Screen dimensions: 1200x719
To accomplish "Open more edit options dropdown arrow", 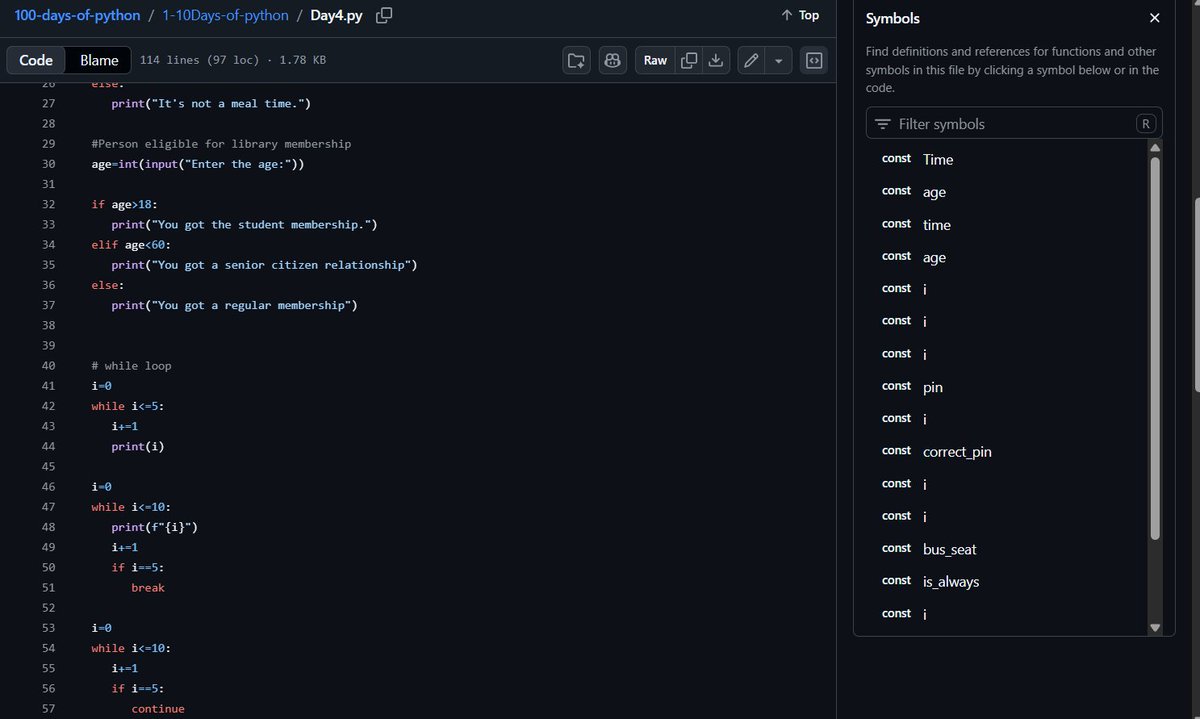I will tap(778, 60).
